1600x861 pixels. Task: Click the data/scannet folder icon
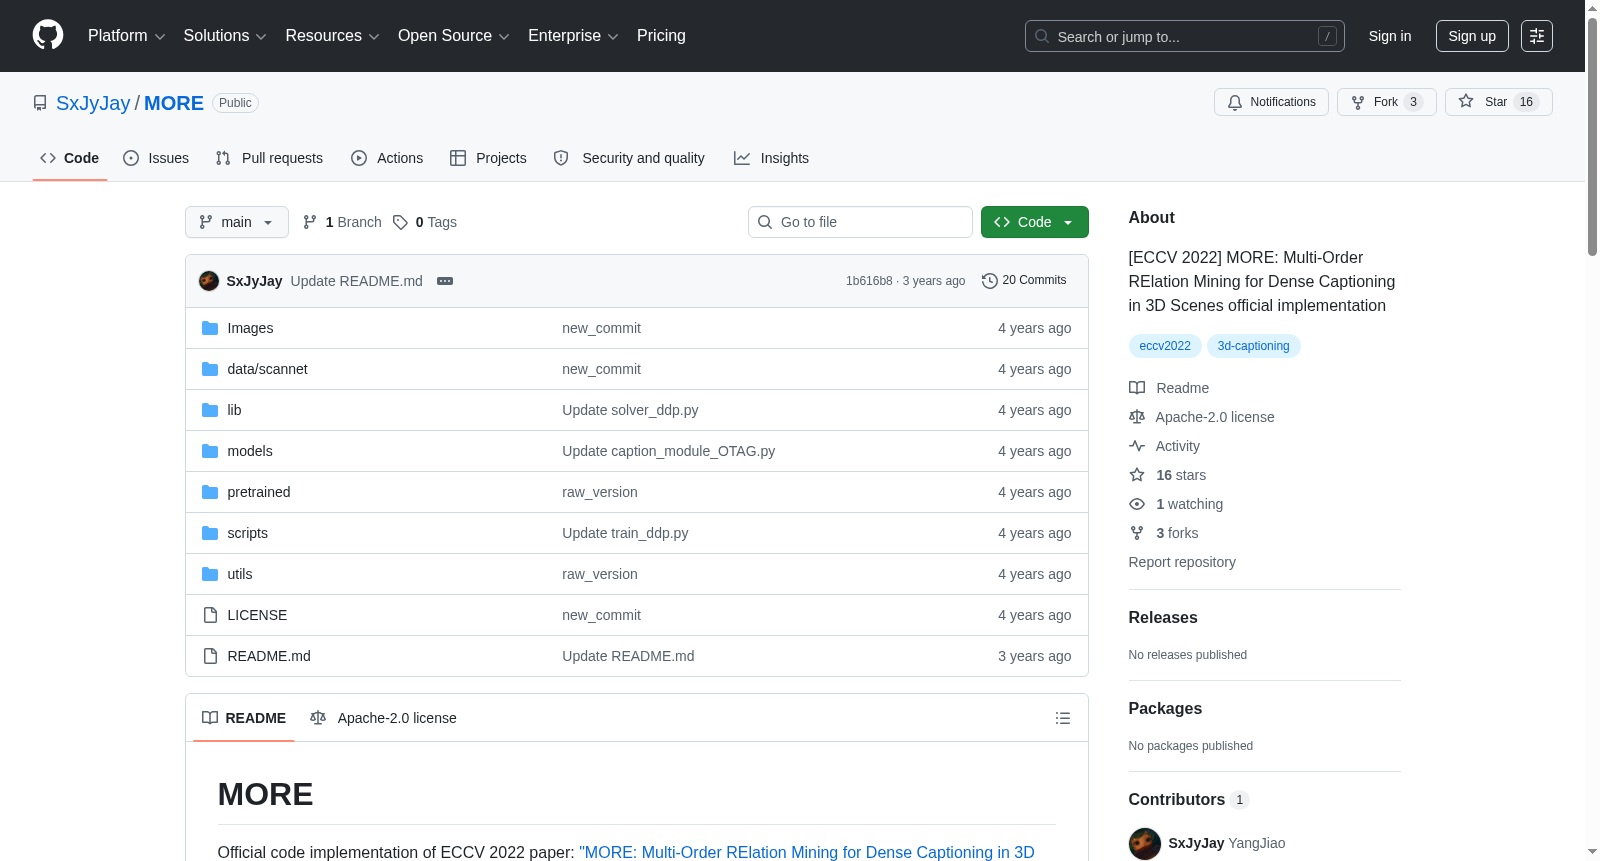pos(210,369)
